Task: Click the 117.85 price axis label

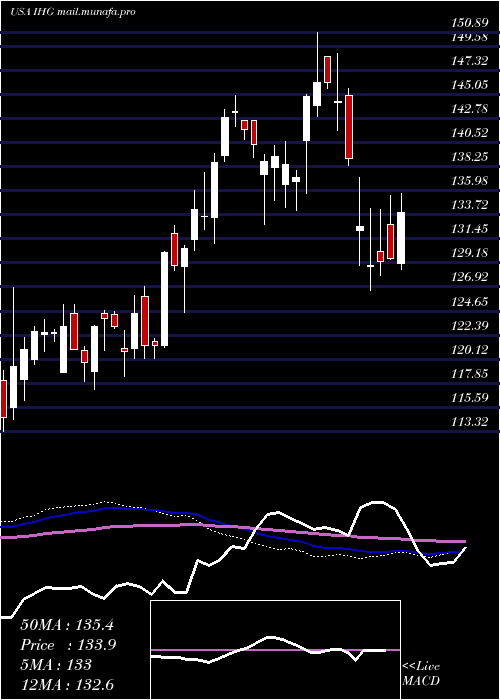Action: pyautogui.click(x=471, y=374)
